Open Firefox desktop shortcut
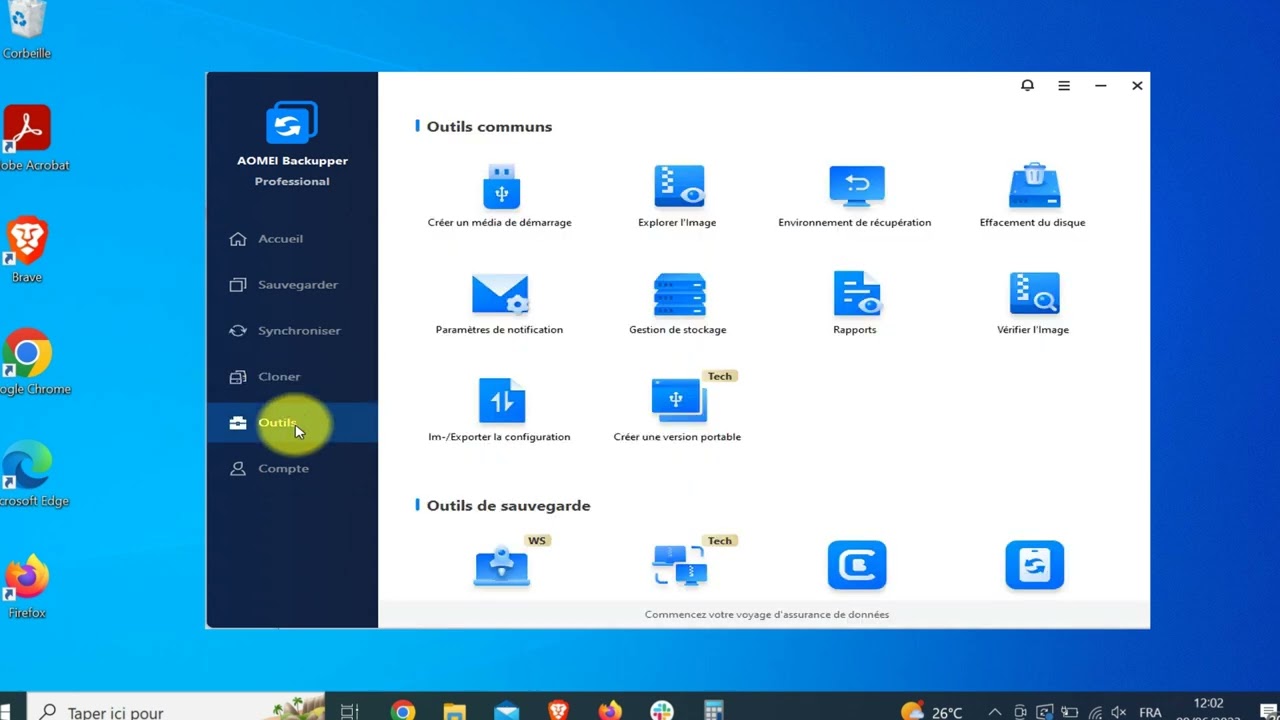The width and height of the screenshot is (1280, 720). [27, 586]
